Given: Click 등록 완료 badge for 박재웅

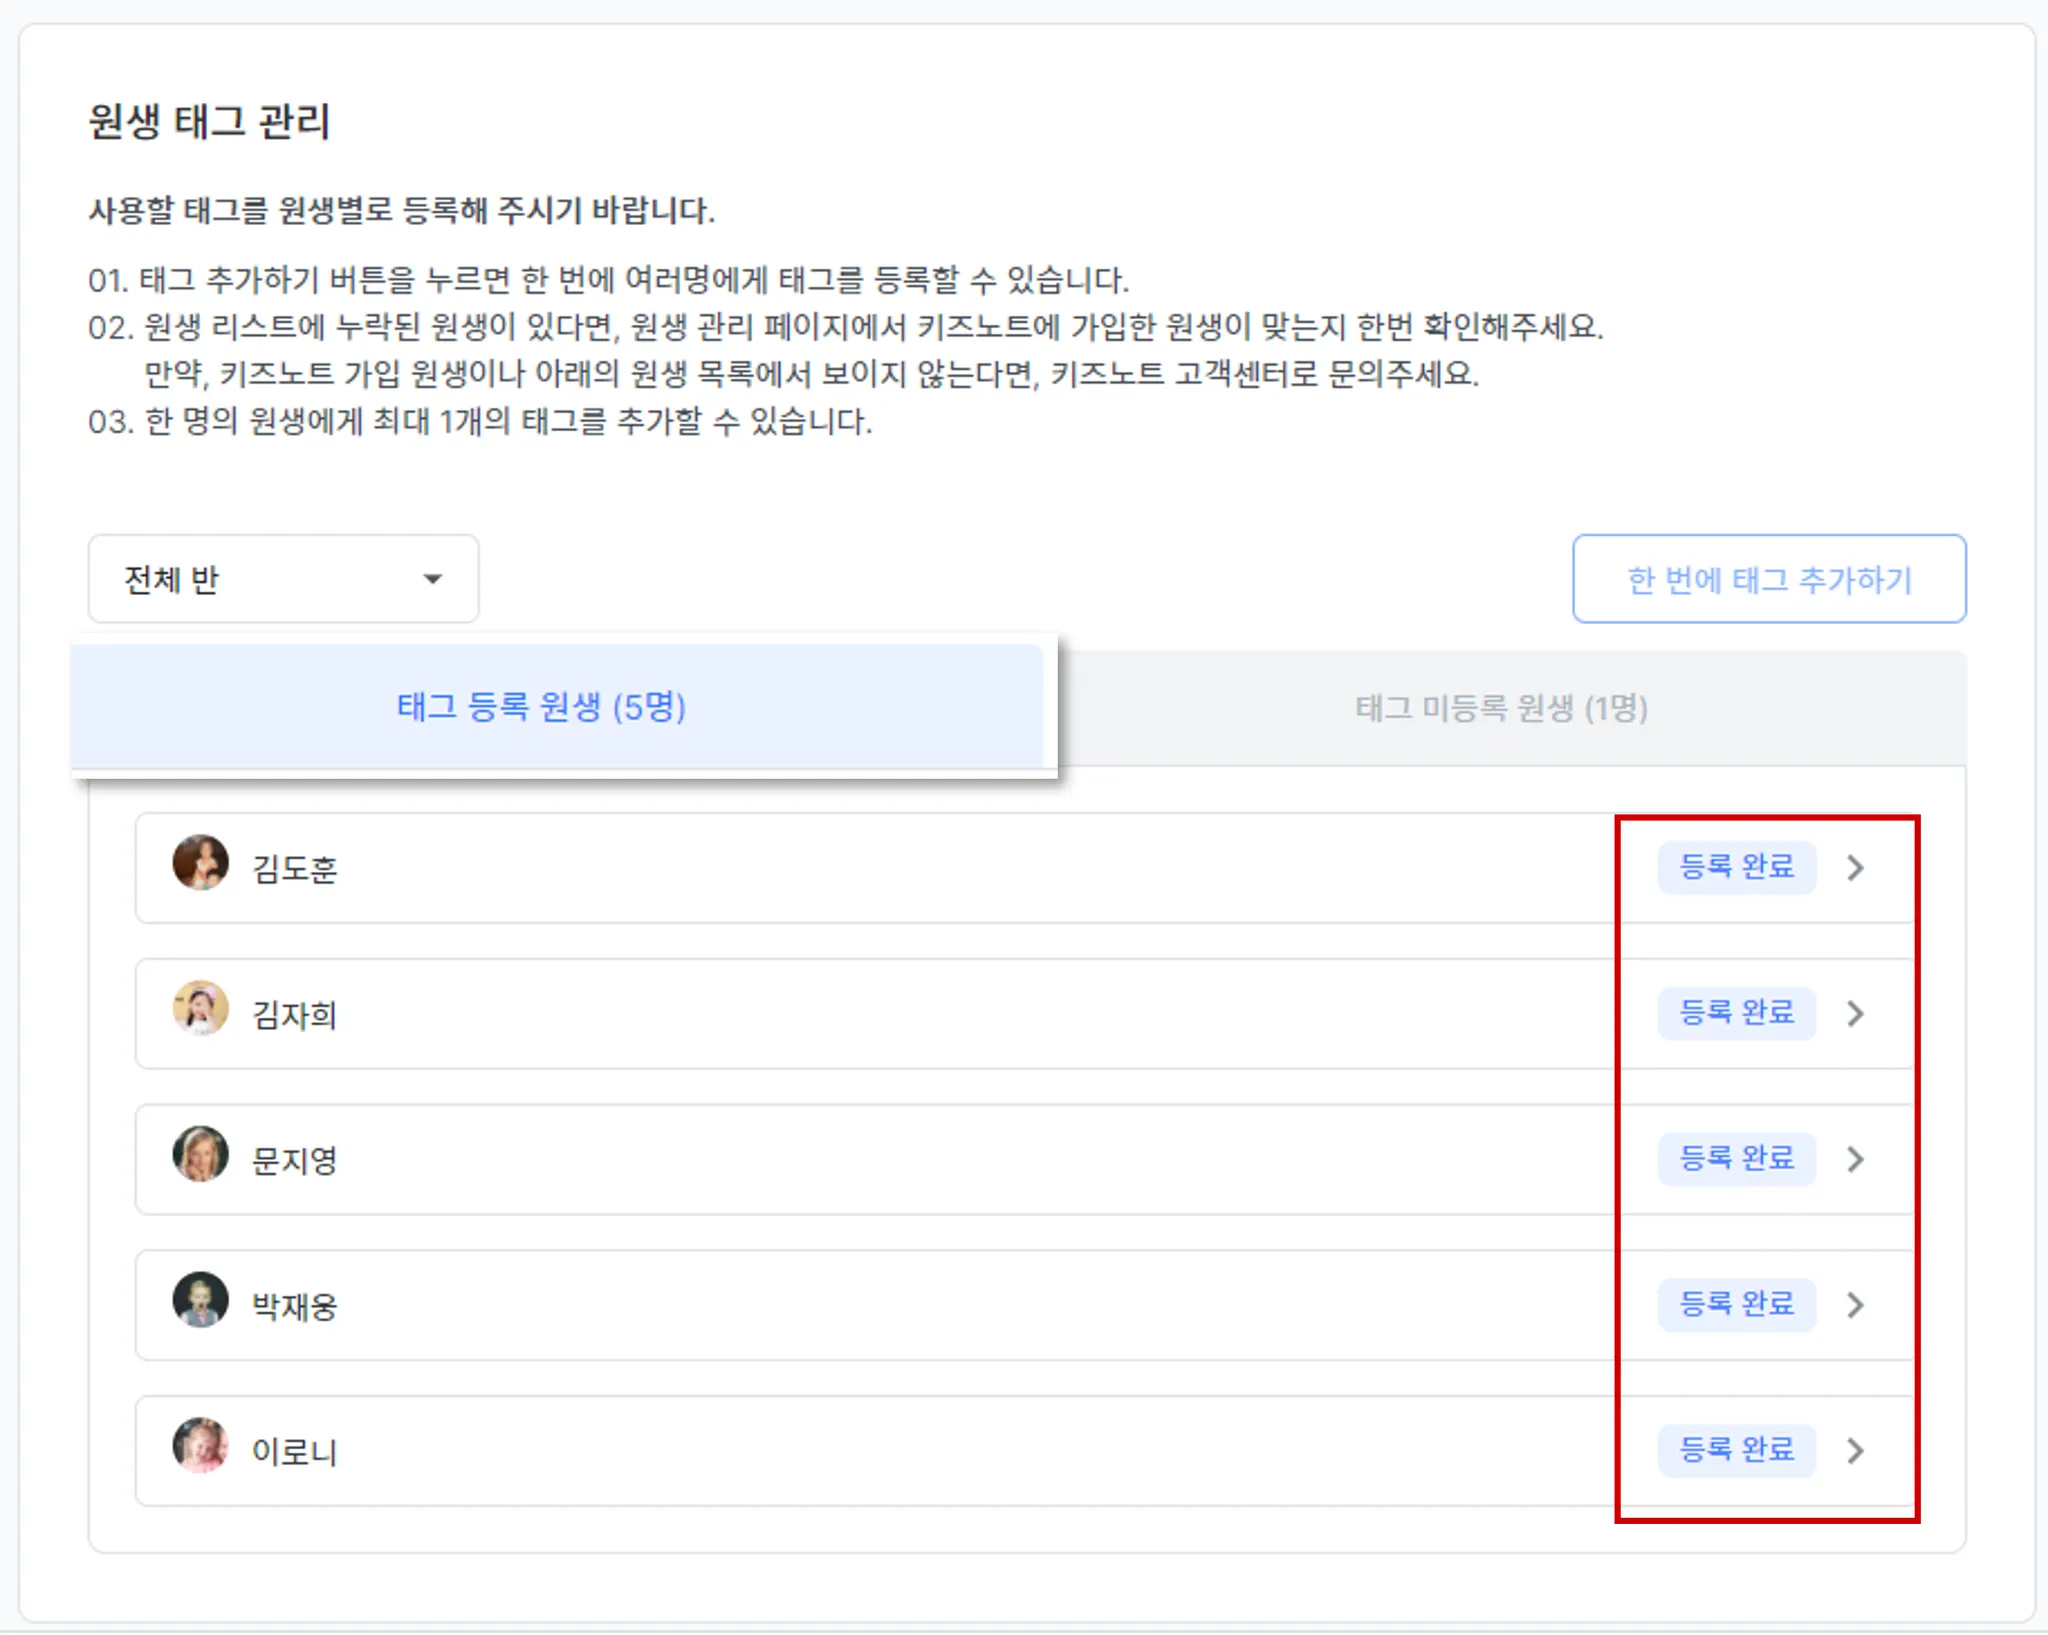Looking at the screenshot, I should [x=1736, y=1305].
